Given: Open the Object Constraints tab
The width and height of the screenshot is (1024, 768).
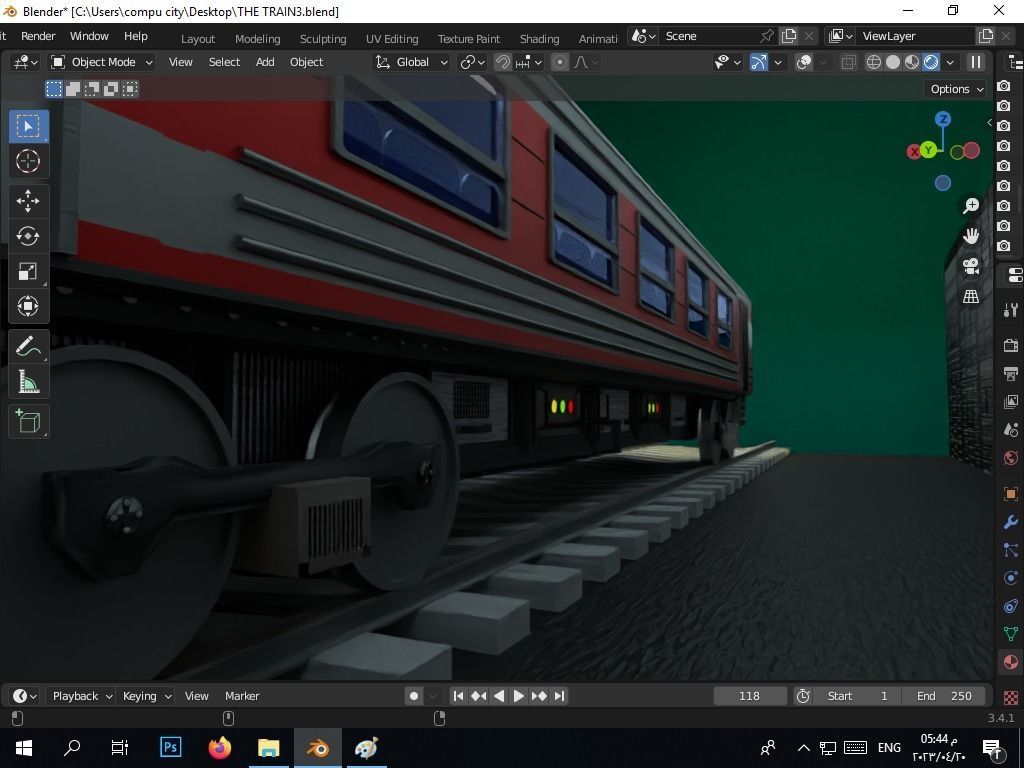Looking at the screenshot, I should 1011,606.
